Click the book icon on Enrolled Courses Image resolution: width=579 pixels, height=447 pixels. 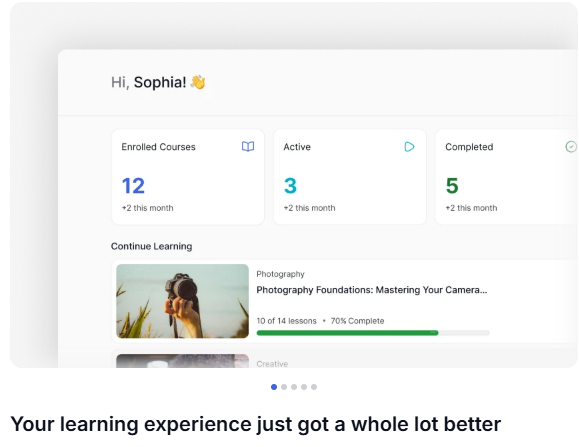tap(248, 147)
